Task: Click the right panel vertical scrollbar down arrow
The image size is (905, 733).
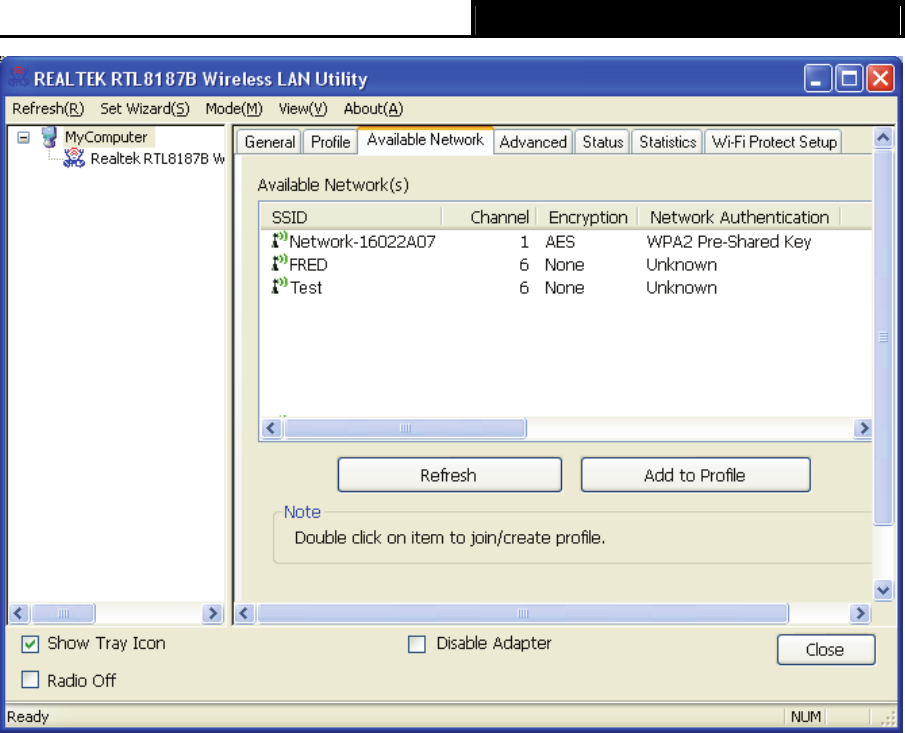Action: pyautogui.click(x=883, y=590)
